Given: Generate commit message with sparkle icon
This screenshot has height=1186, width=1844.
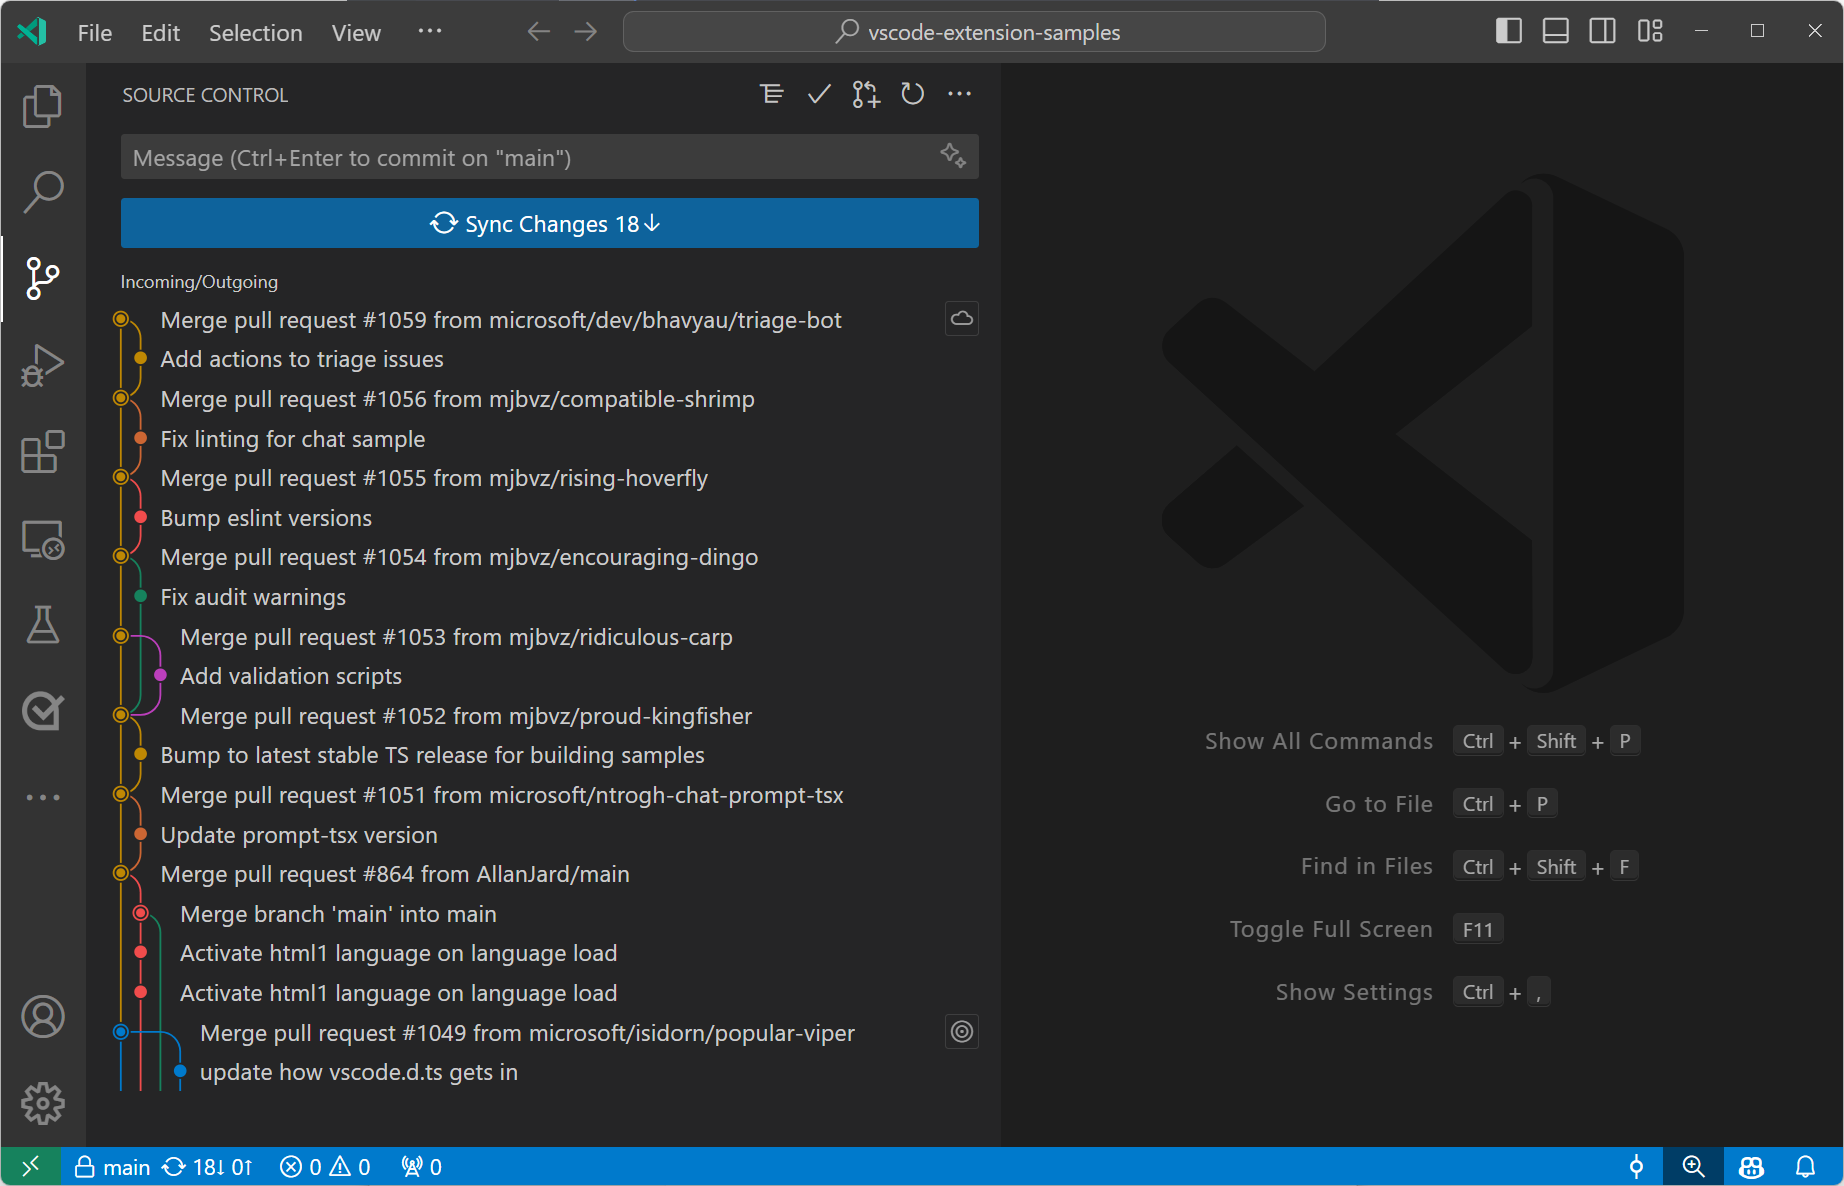Looking at the screenshot, I should pos(953,156).
